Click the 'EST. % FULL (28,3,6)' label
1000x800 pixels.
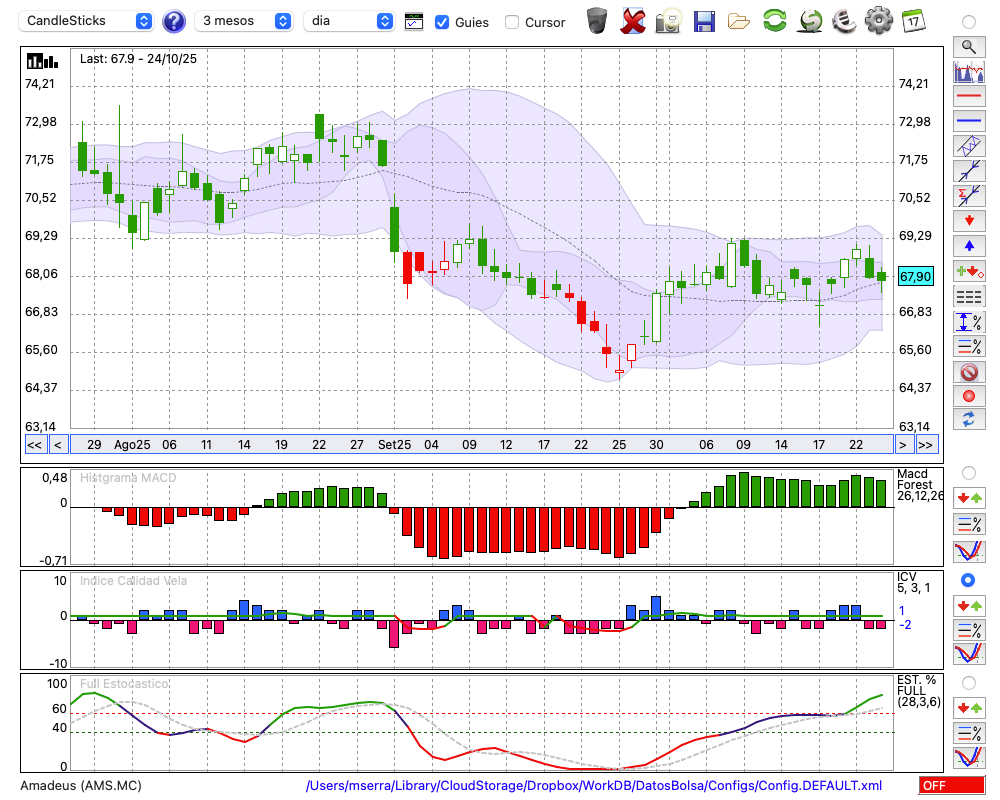pos(918,691)
